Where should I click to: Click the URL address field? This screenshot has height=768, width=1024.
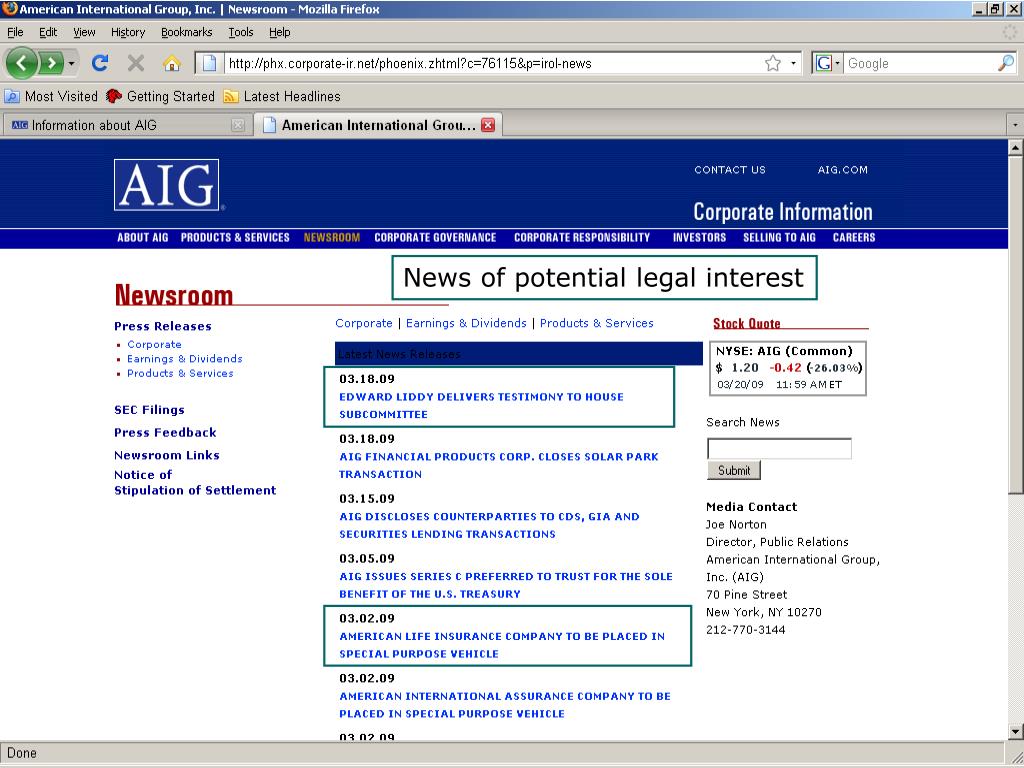493,63
